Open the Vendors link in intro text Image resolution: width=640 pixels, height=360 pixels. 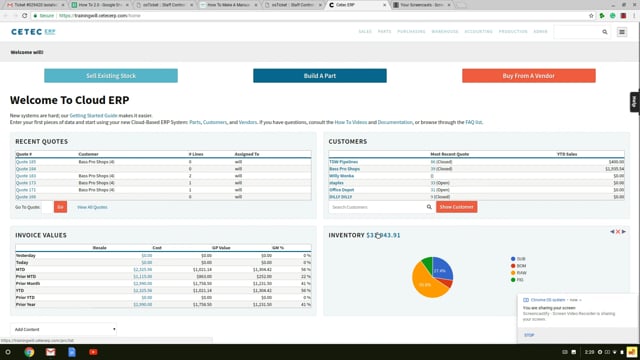248,122
